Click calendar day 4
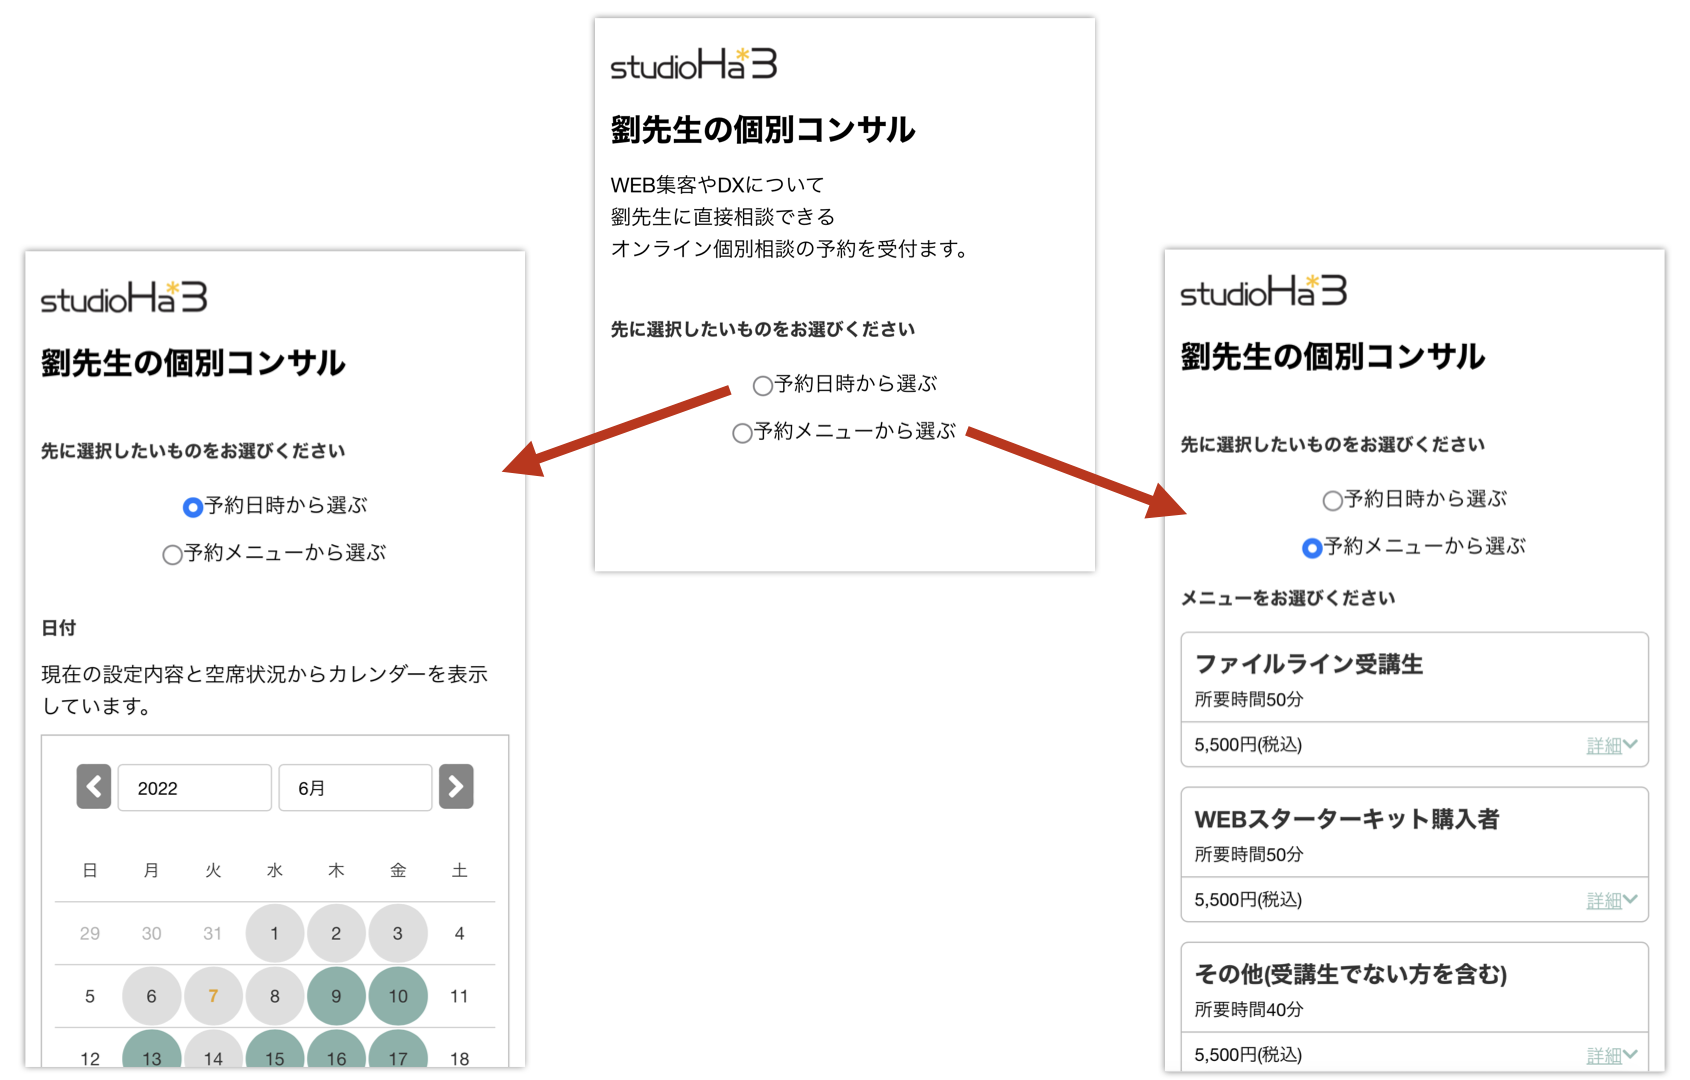Image resolution: width=1690 pixels, height=1080 pixels. pos(460,933)
